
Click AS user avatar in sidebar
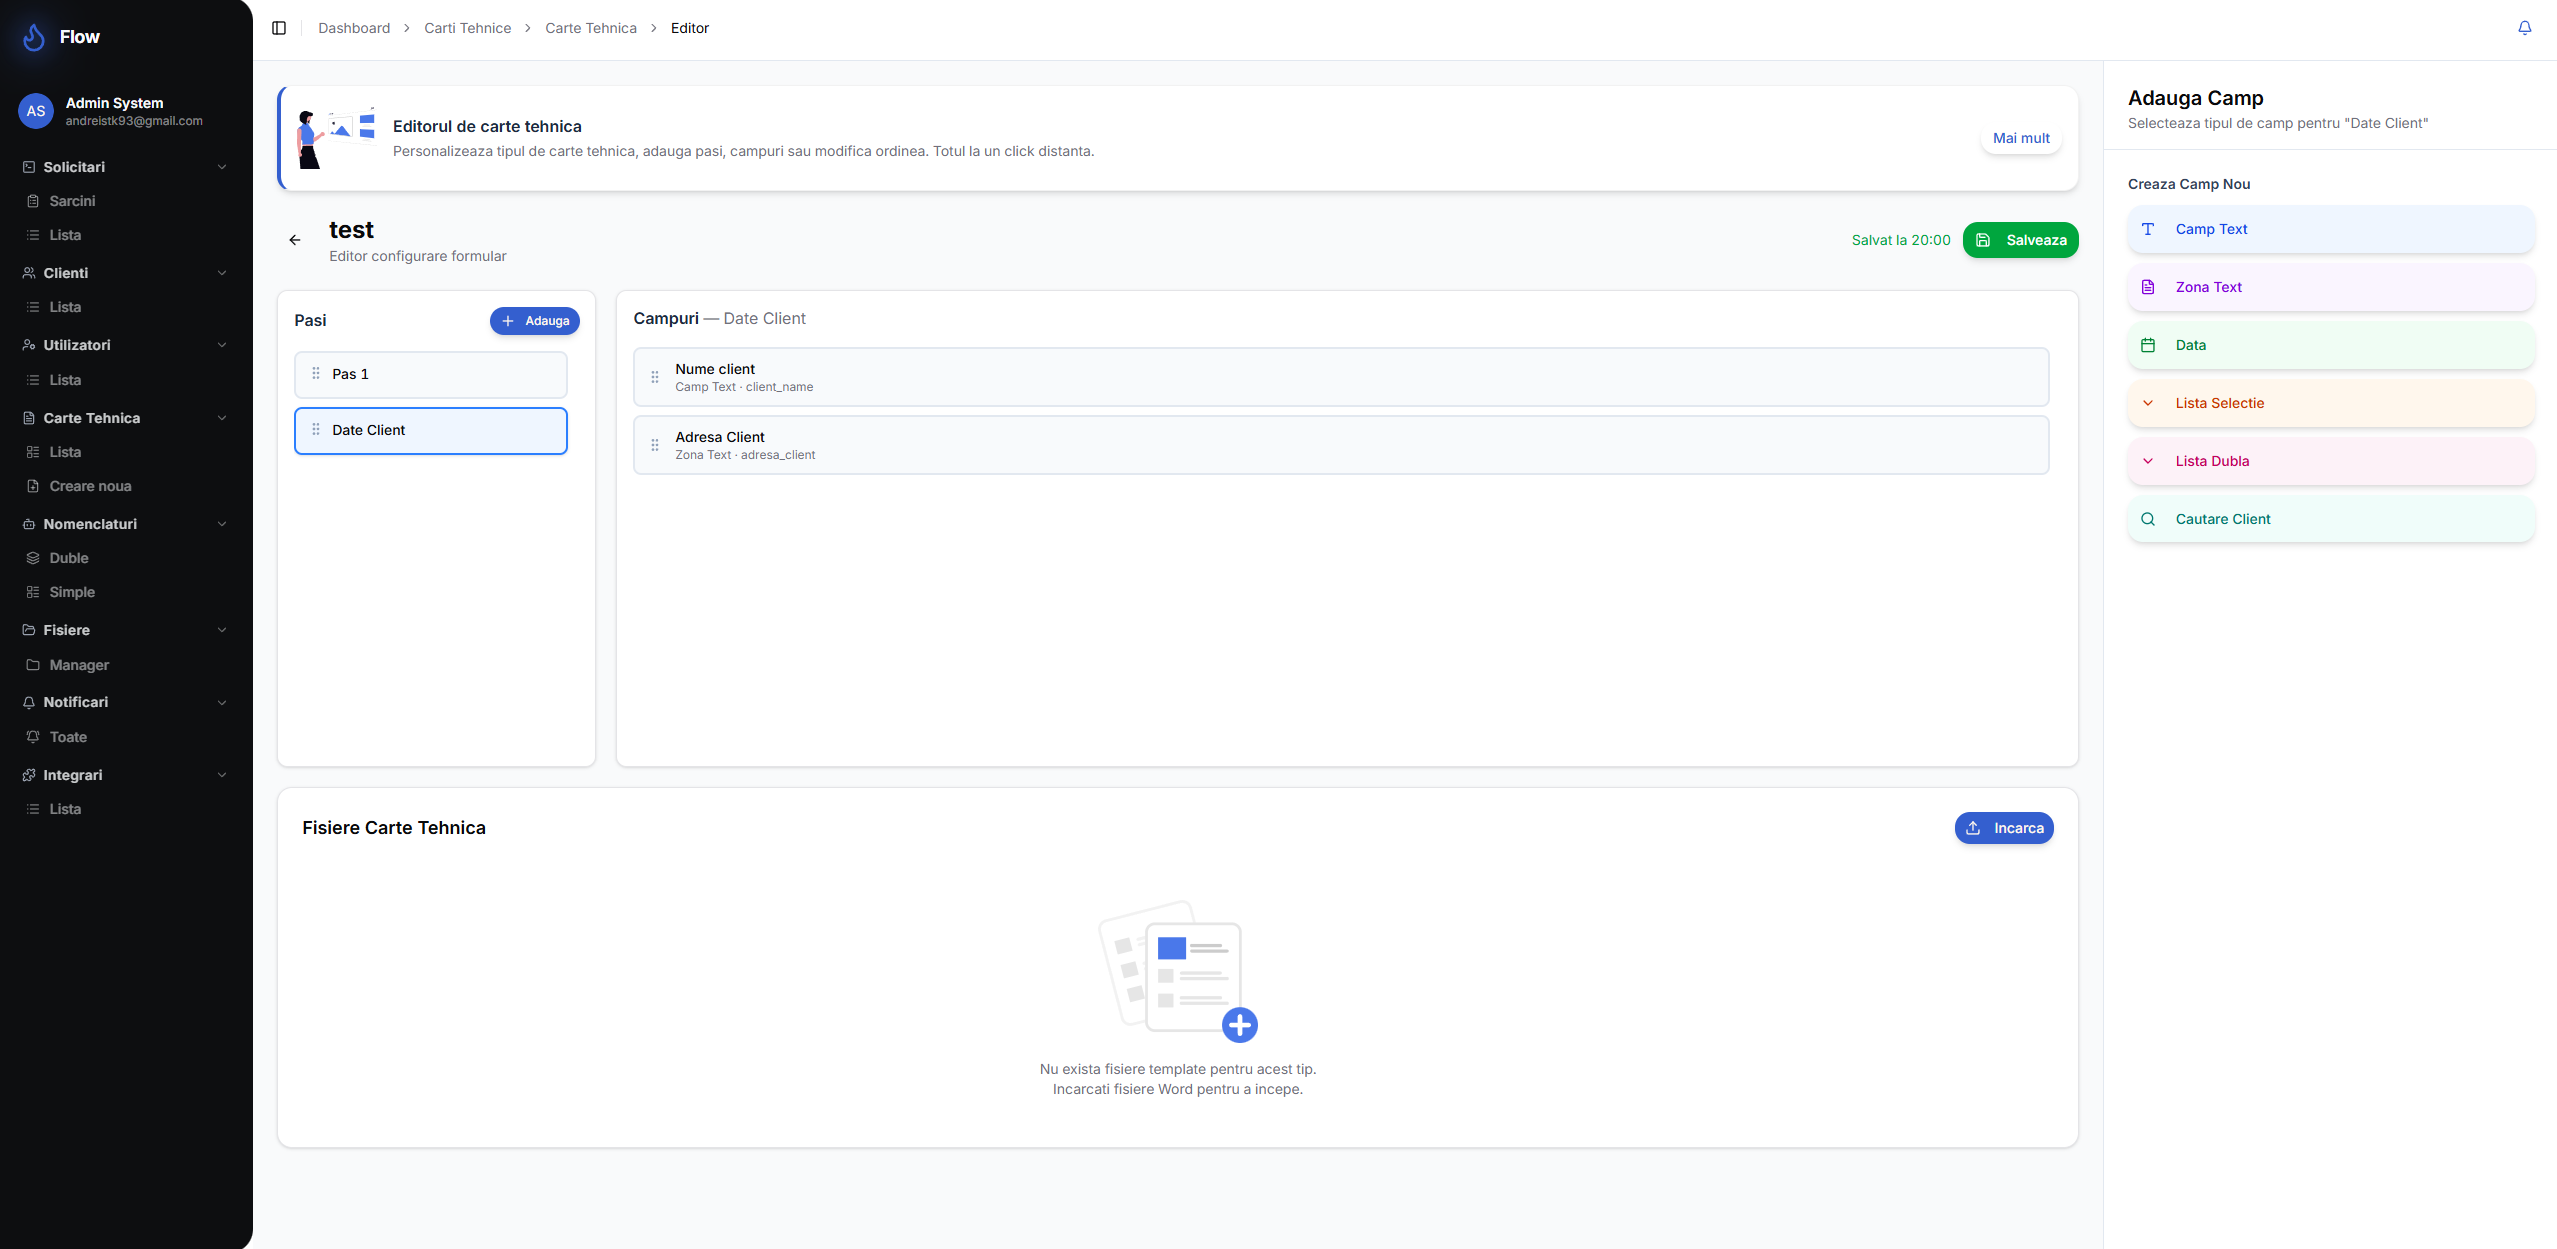point(36,111)
